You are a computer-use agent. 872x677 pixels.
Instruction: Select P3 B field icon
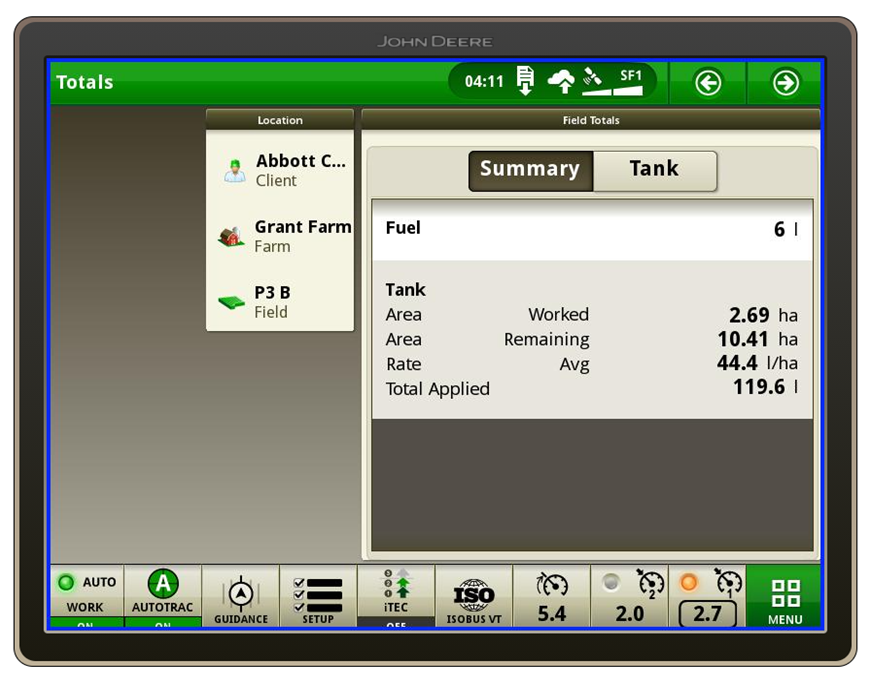tap(231, 302)
